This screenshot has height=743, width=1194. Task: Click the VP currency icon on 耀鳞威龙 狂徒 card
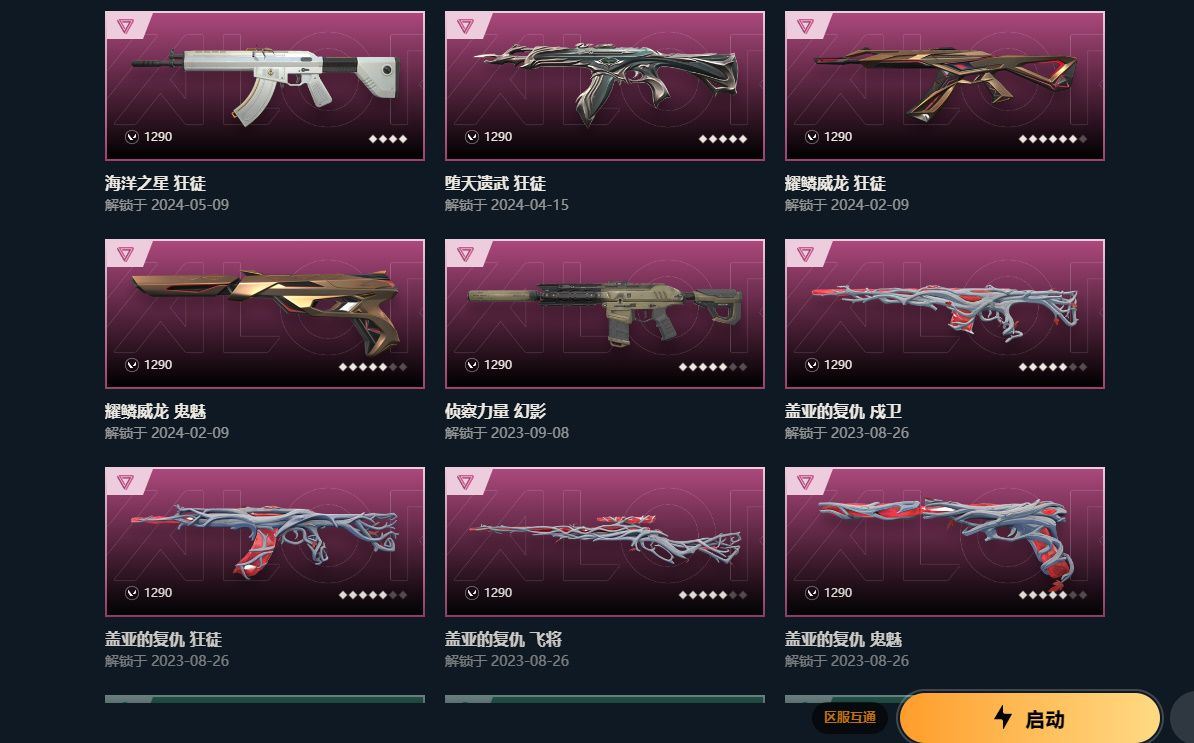coord(812,137)
